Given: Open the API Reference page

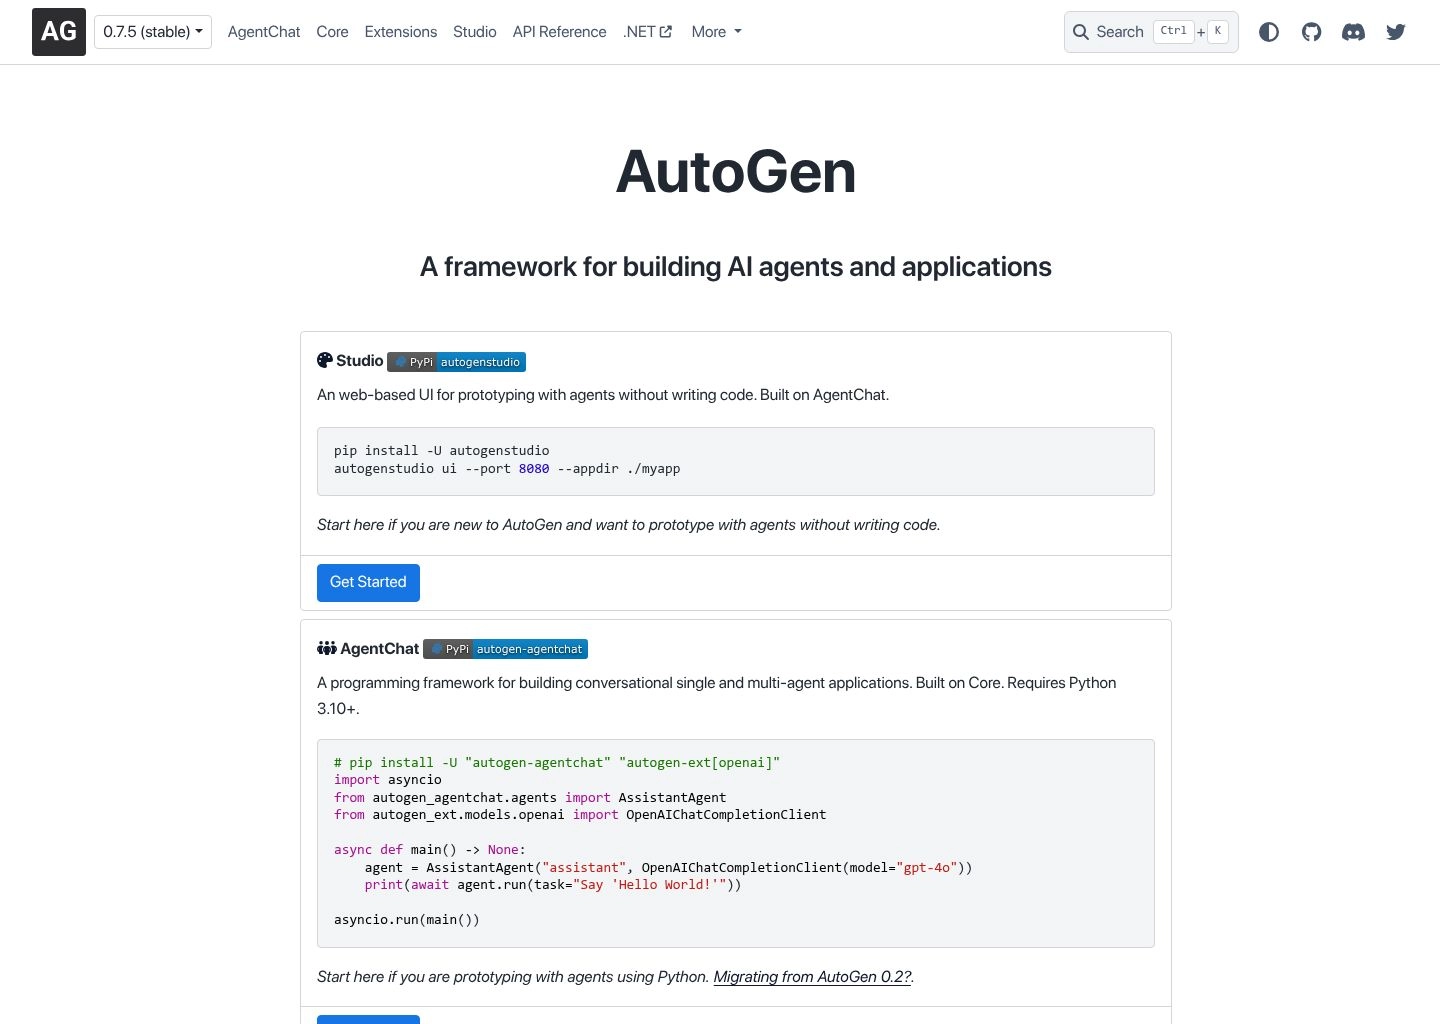Looking at the screenshot, I should (560, 32).
